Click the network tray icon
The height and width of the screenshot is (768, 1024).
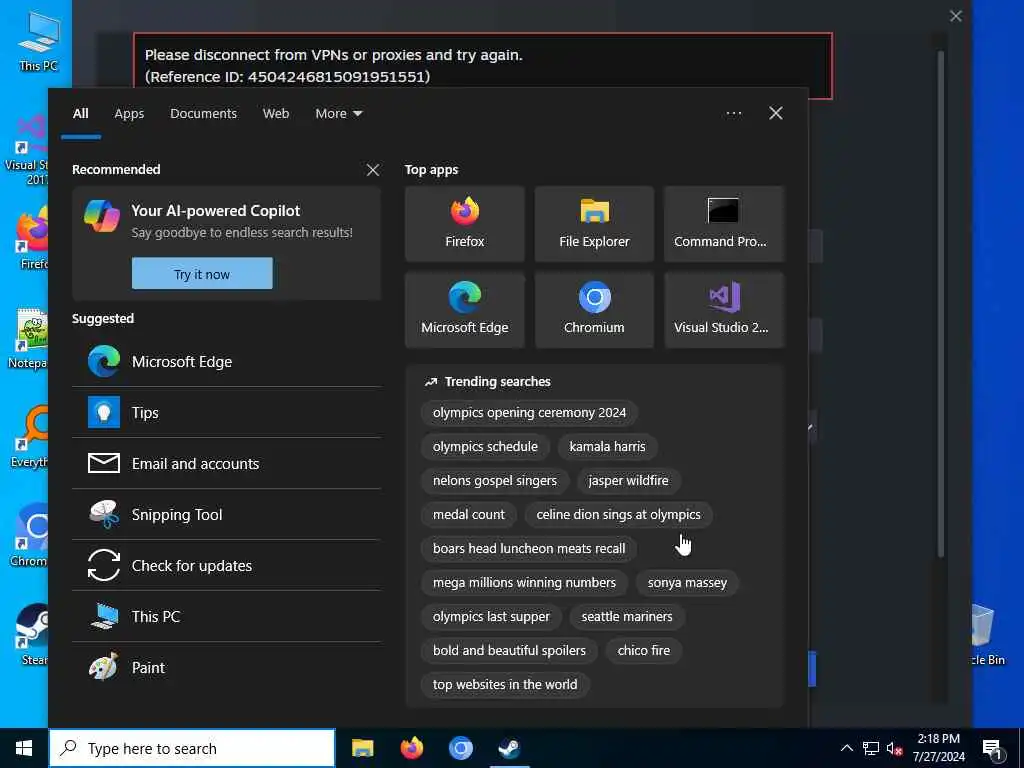[x=871, y=749]
